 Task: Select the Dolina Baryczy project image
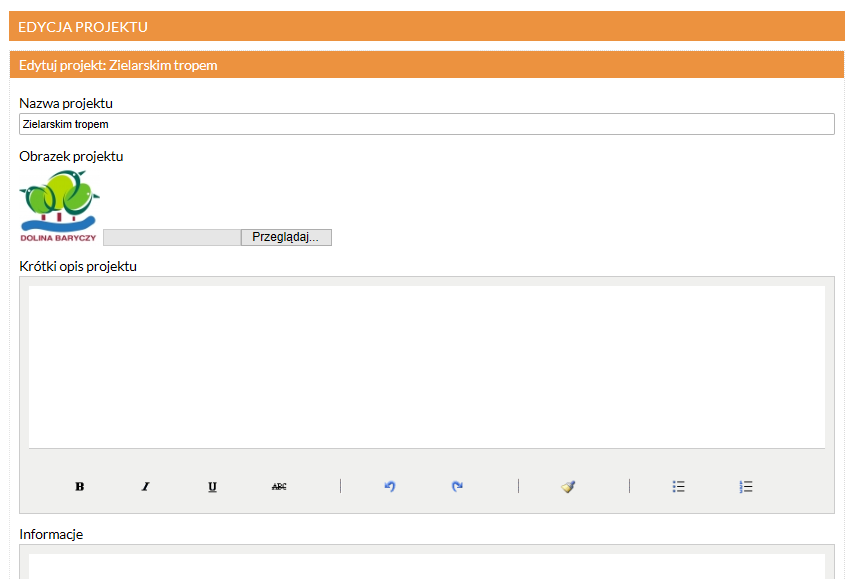click(59, 206)
